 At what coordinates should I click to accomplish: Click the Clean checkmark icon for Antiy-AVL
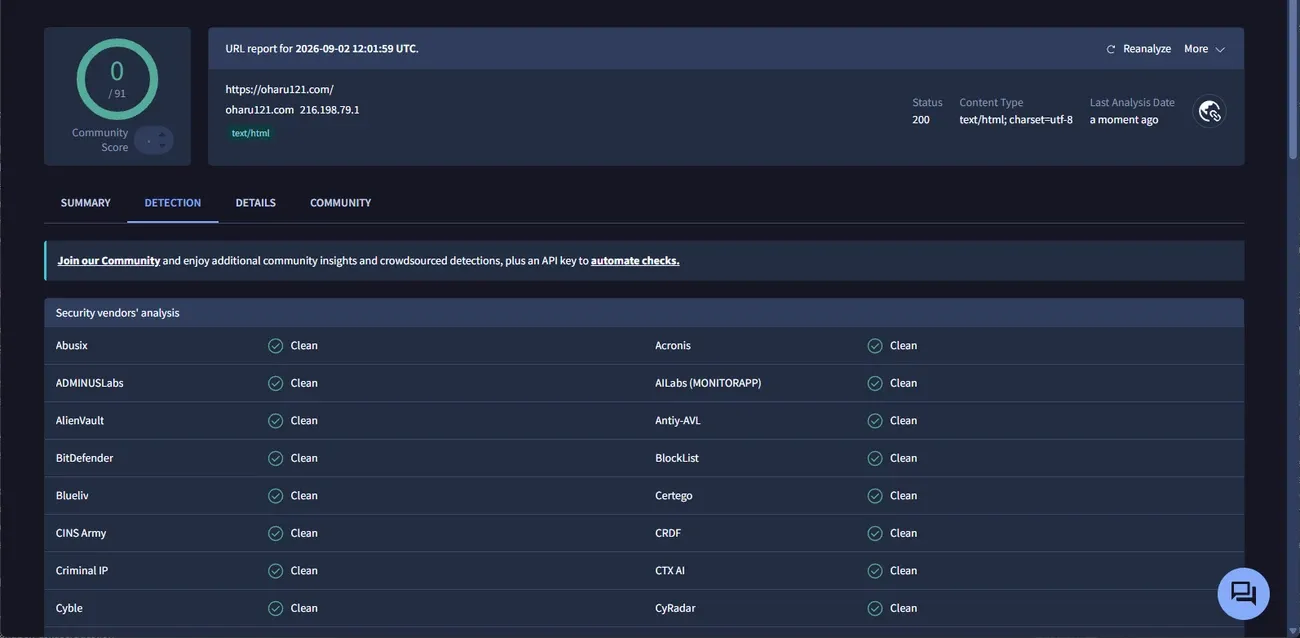pos(875,421)
